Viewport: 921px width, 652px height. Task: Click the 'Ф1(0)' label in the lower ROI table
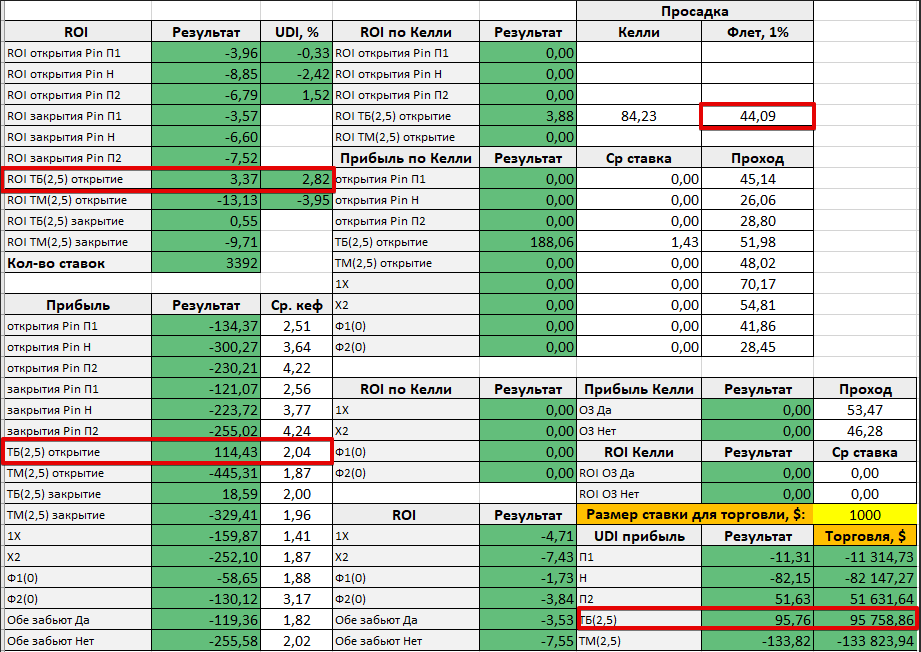point(406,578)
